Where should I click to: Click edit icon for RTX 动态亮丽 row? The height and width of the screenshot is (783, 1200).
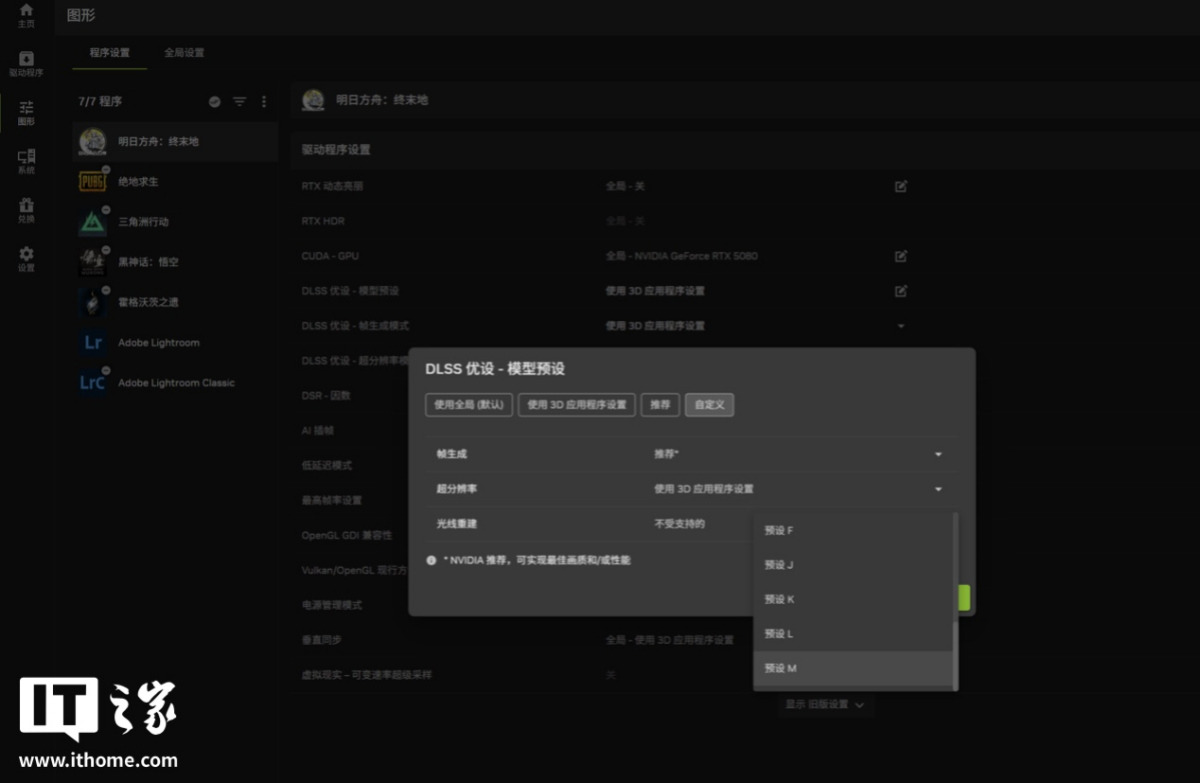[901, 186]
